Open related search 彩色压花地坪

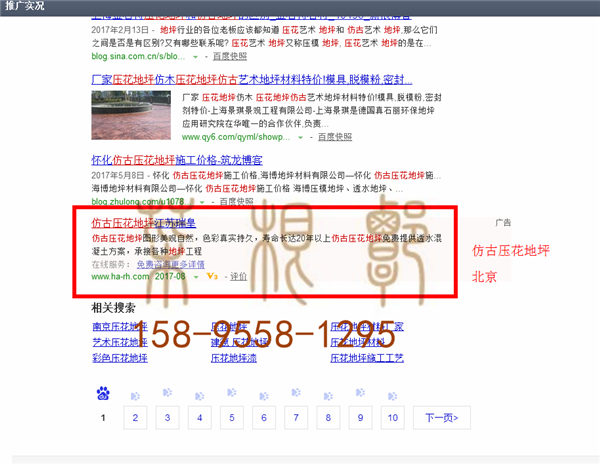(120, 358)
